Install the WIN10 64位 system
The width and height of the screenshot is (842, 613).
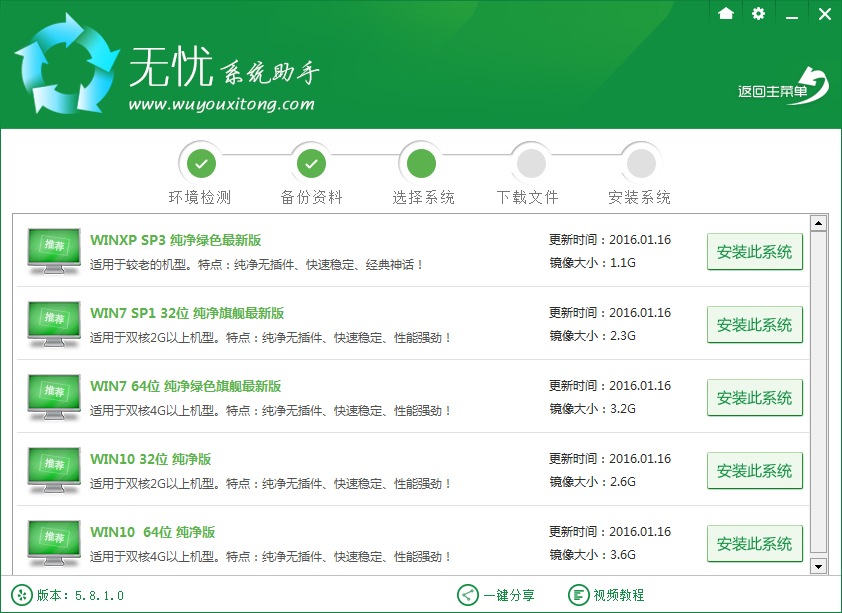754,543
